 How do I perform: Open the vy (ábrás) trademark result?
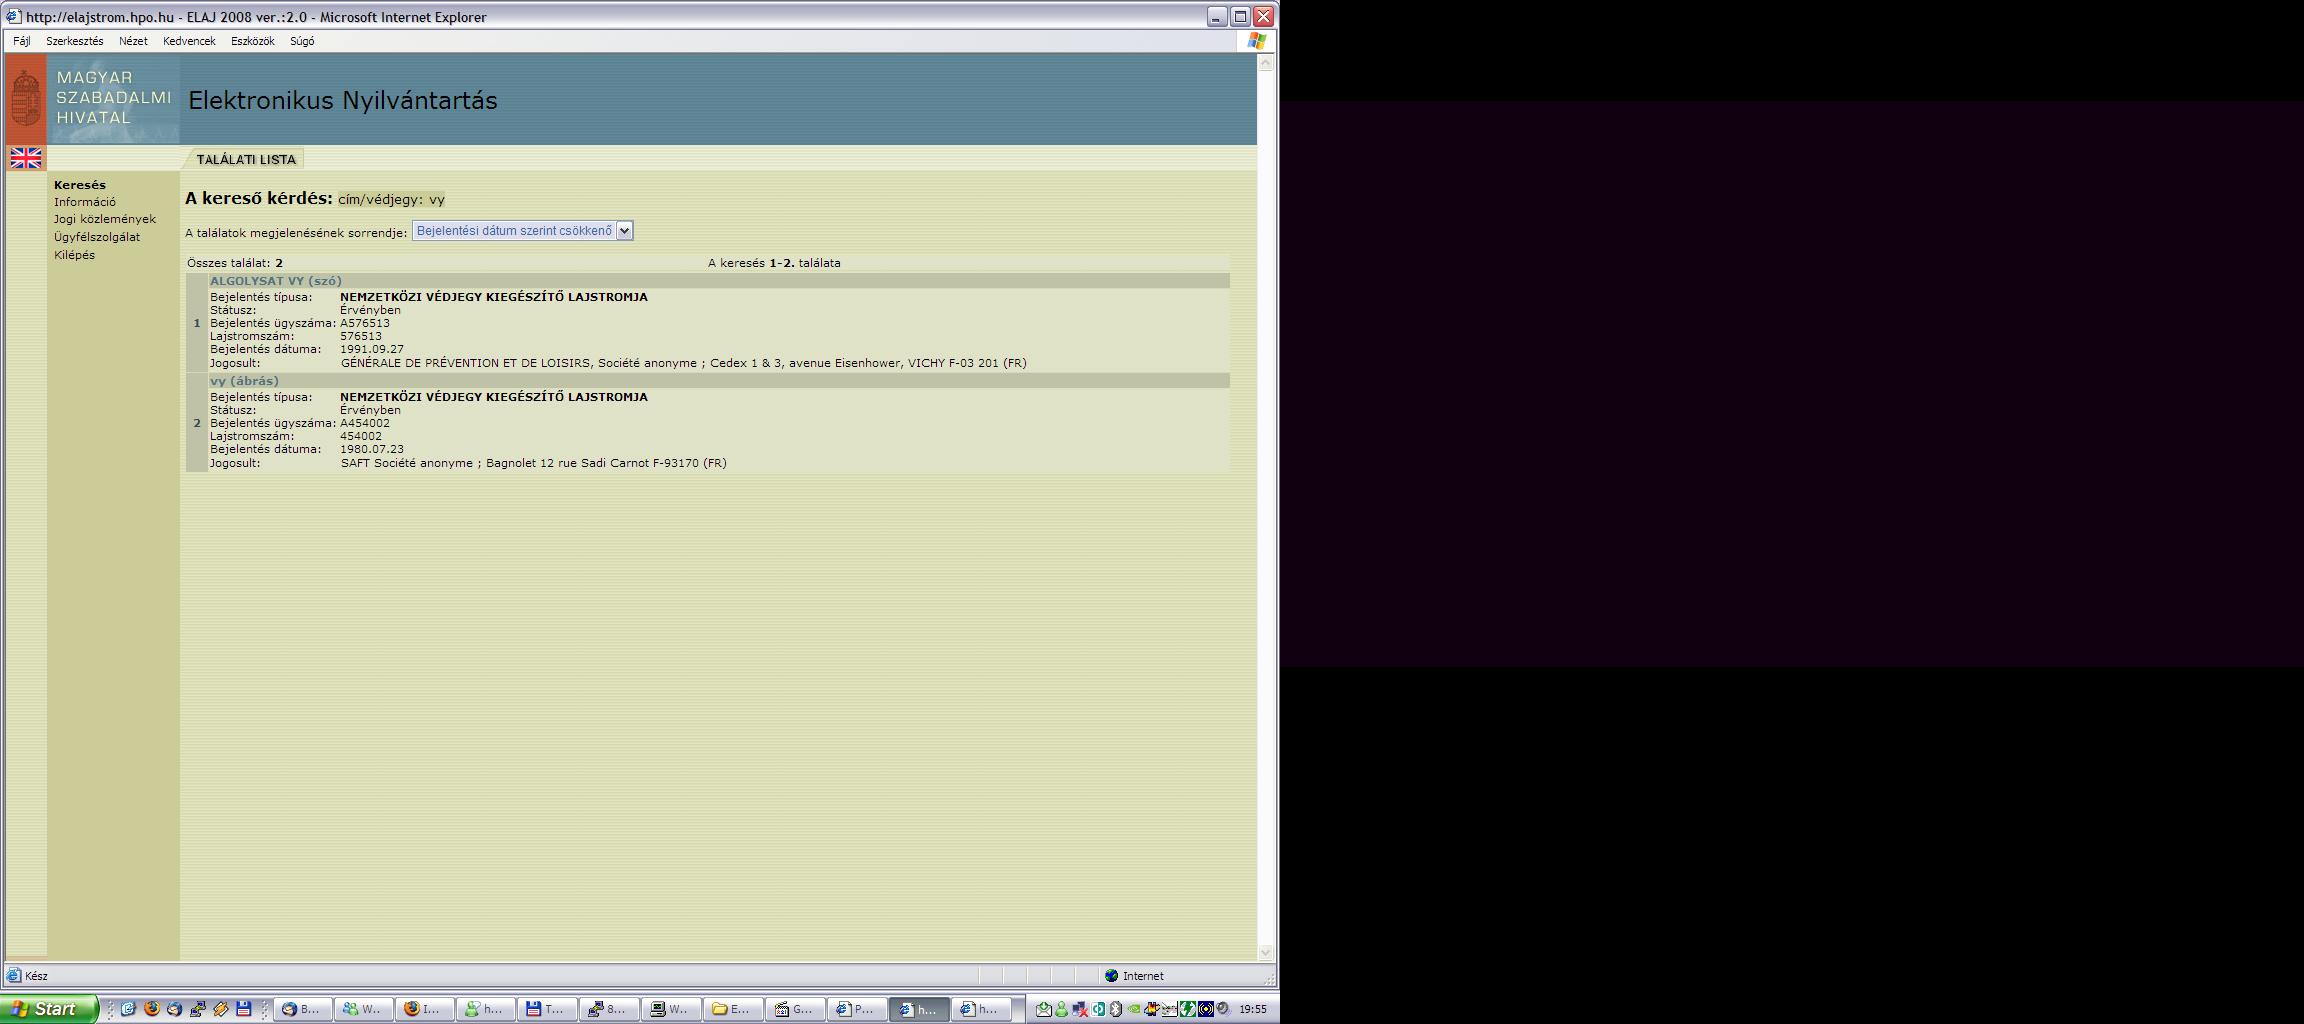tap(244, 381)
